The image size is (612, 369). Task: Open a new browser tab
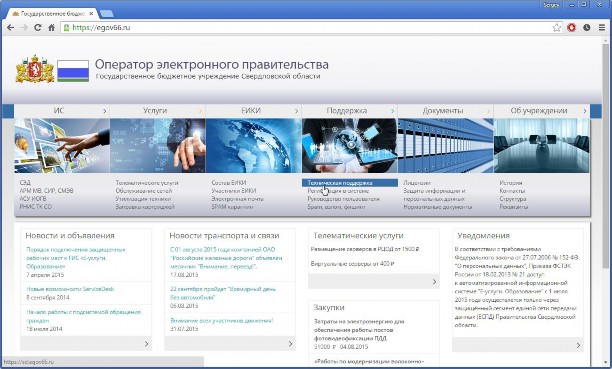pos(106,14)
